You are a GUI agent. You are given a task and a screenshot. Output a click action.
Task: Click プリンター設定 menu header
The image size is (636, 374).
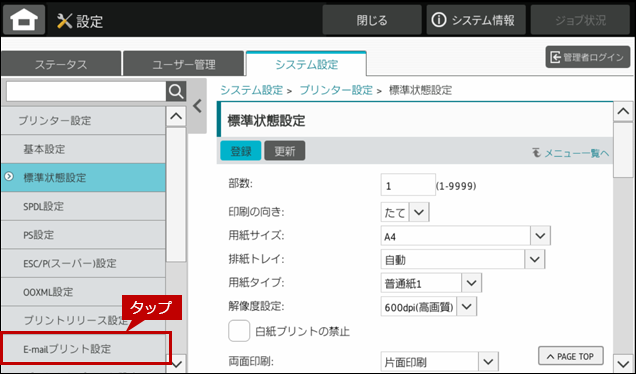pyautogui.click(x=83, y=120)
